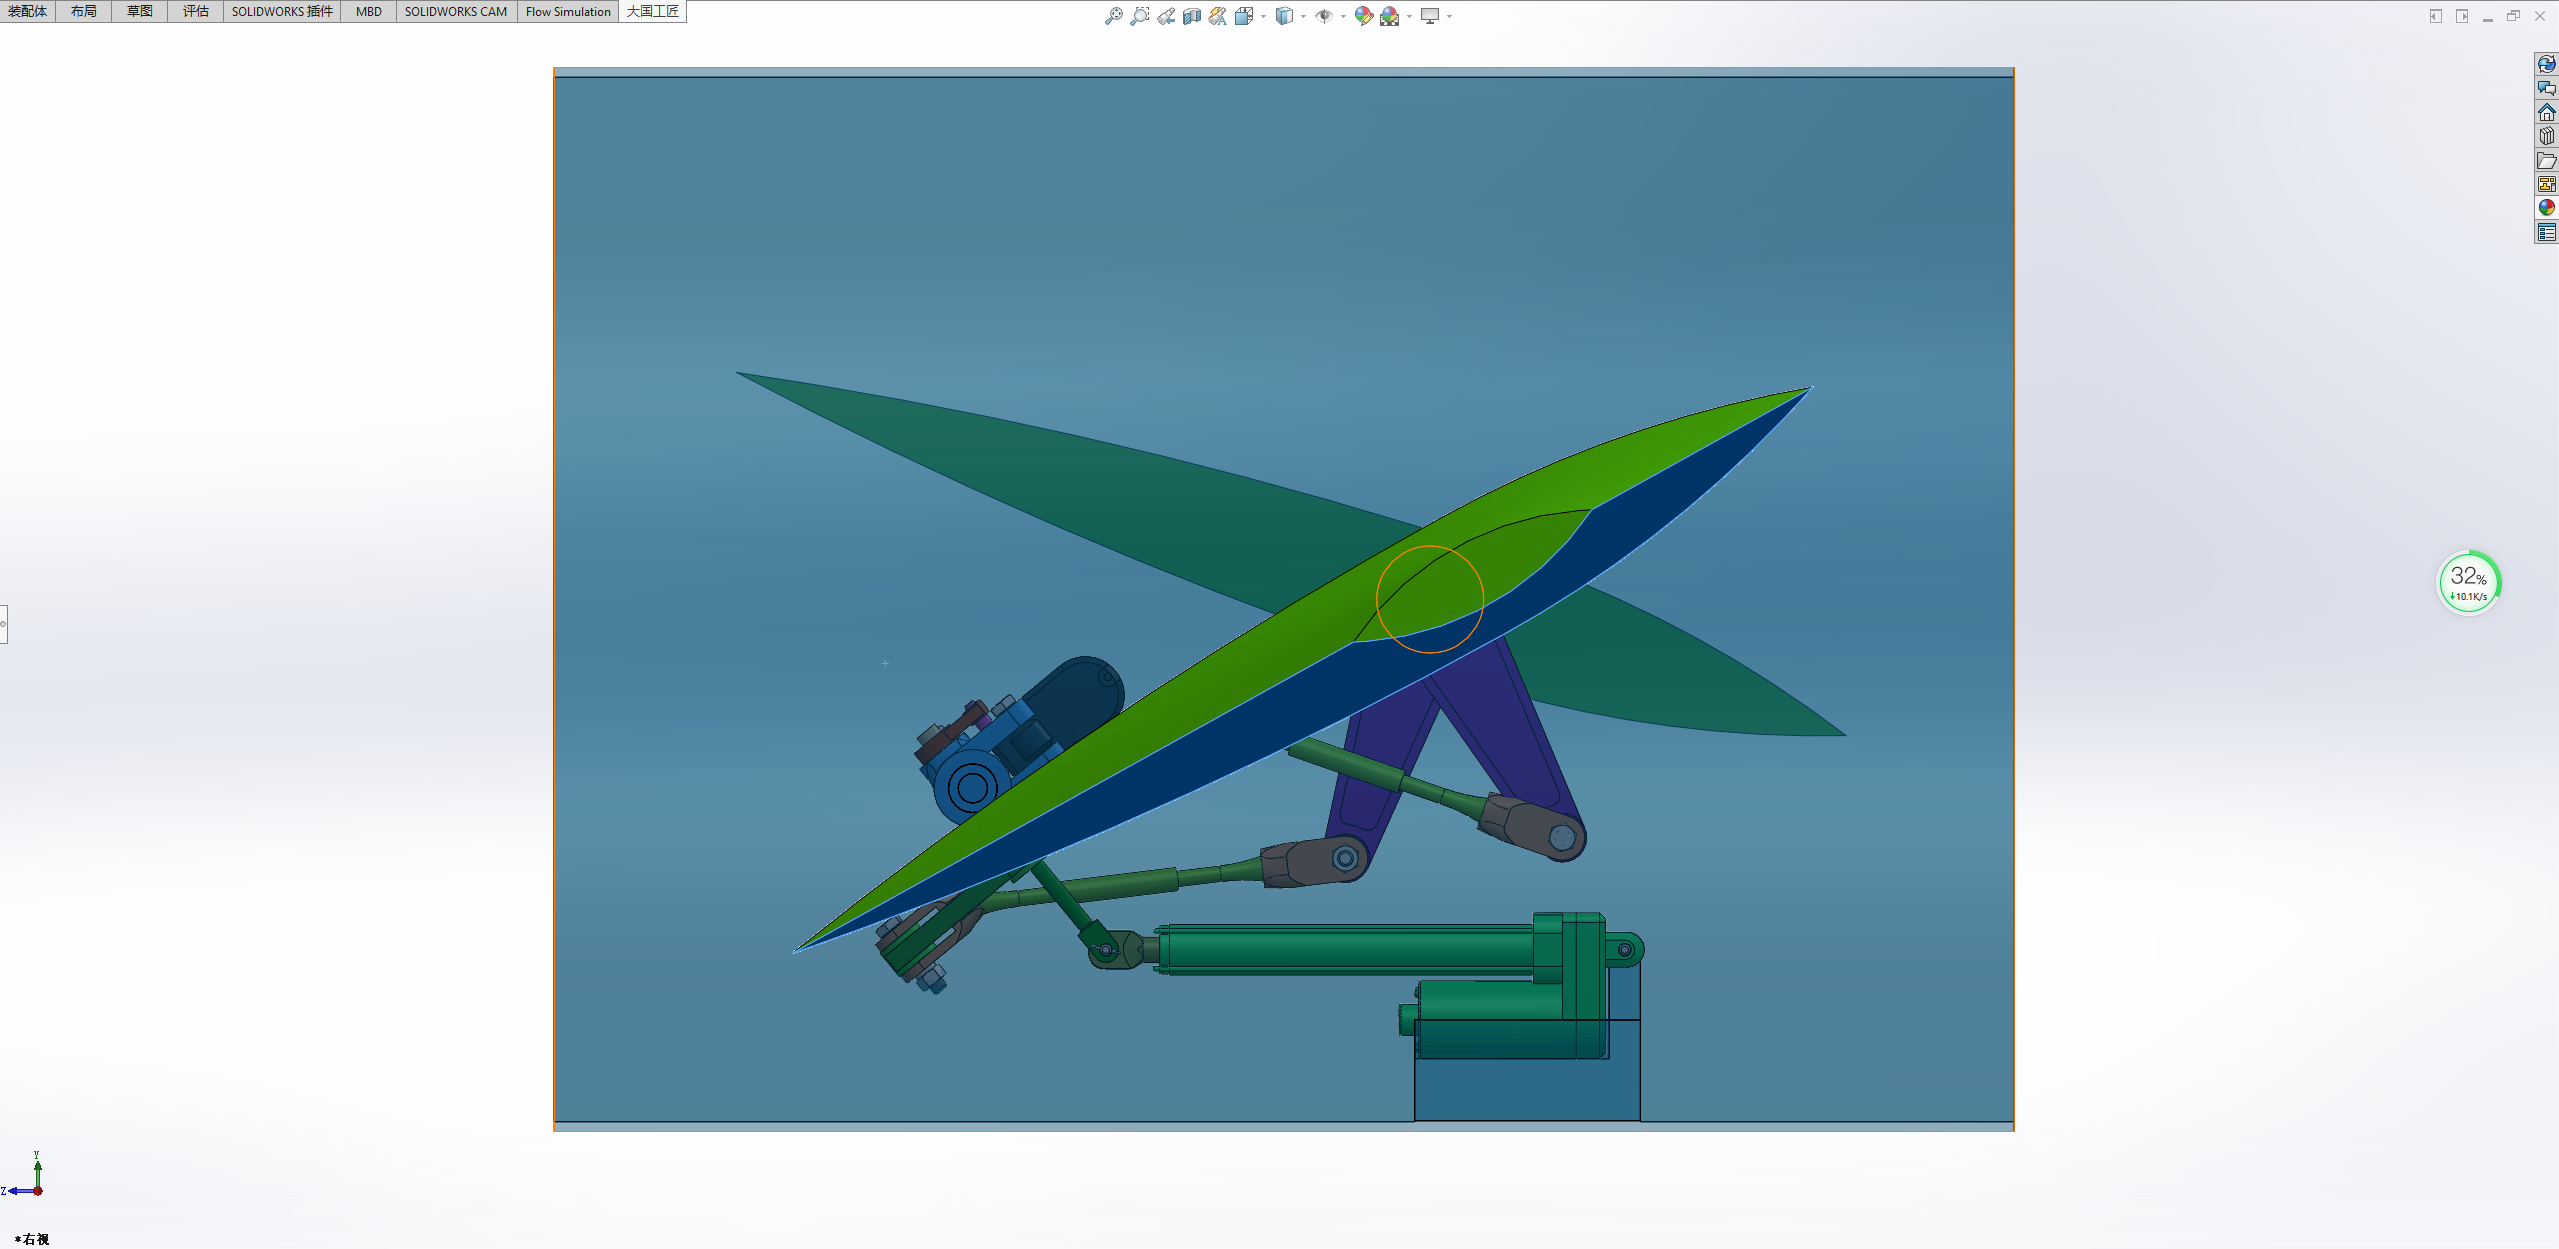Click the Previous View icon
Viewport: 2559px width, 1249px height.
click(1166, 16)
